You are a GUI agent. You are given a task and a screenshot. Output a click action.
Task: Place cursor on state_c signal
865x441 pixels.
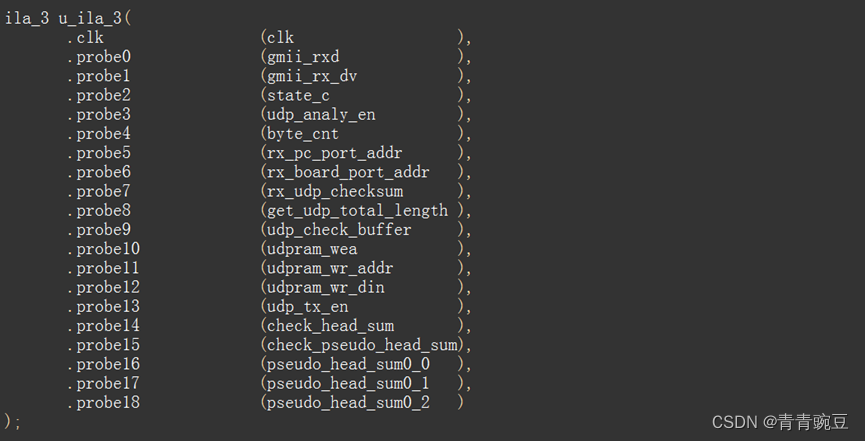pyautogui.click(x=298, y=95)
